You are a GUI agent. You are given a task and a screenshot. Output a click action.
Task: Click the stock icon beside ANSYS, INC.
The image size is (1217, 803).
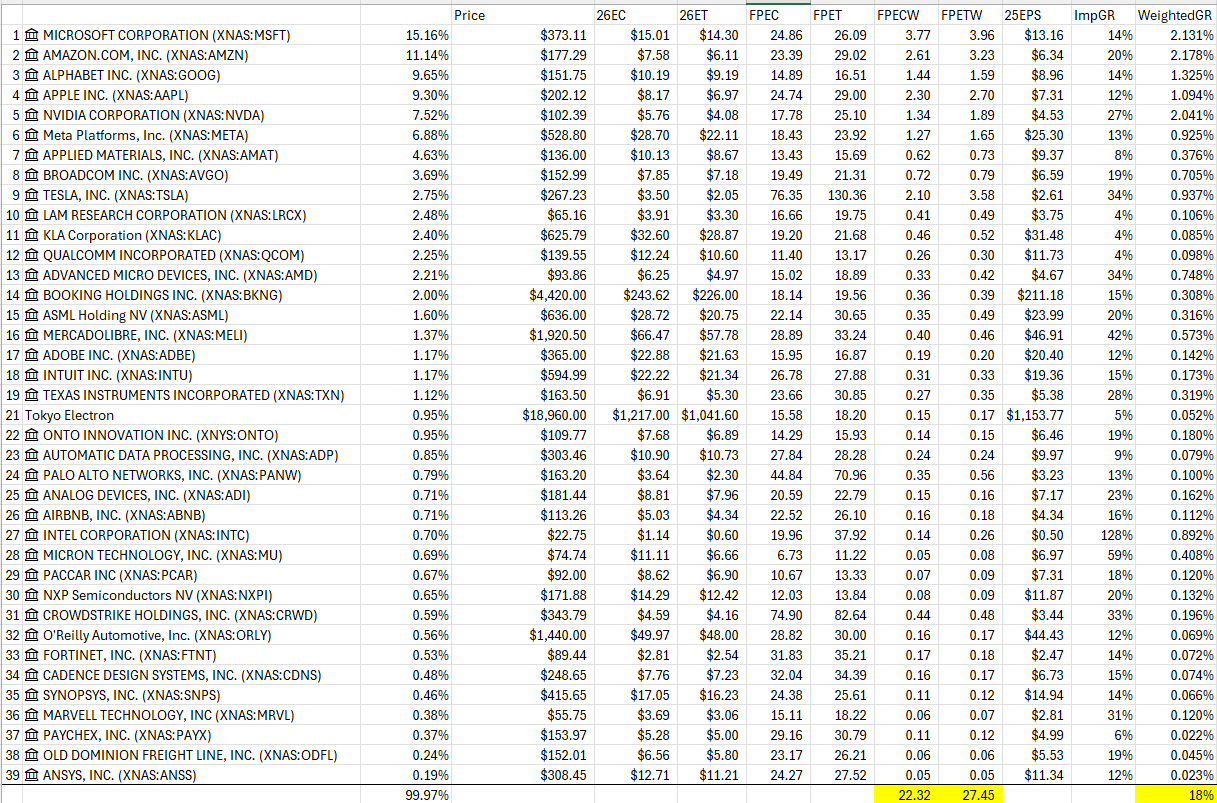(31, 775)
